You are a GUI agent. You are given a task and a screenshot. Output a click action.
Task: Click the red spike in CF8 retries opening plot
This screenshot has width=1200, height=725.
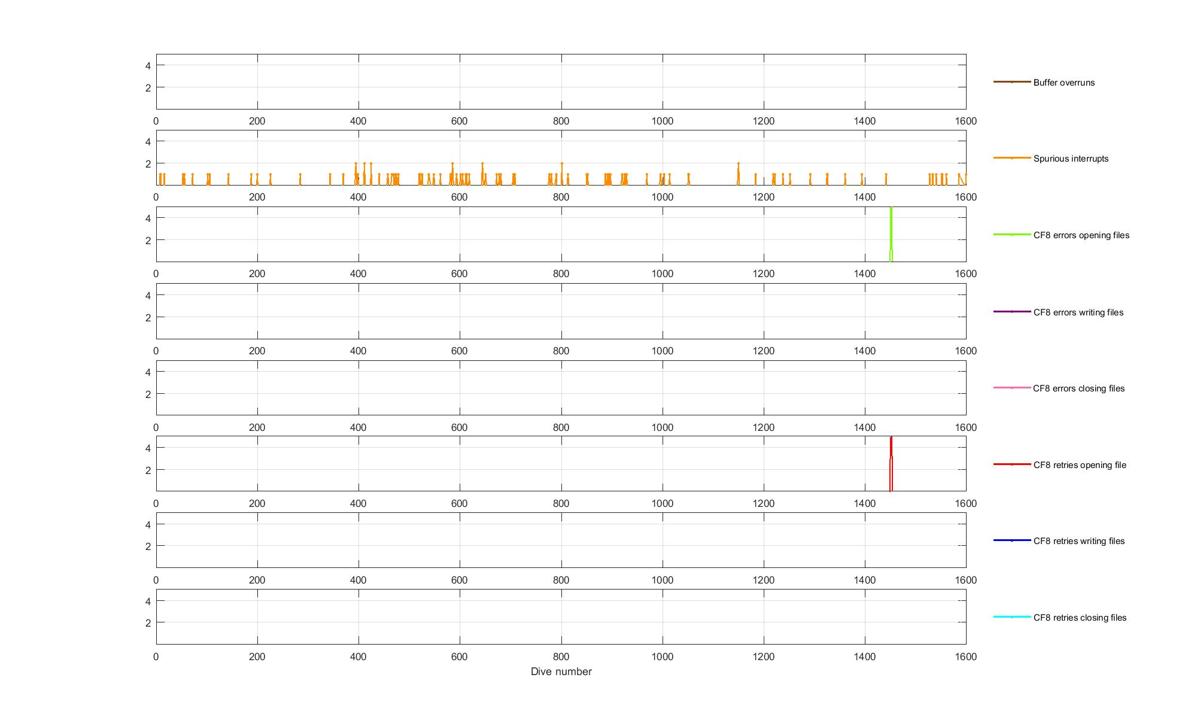(890, 463)
